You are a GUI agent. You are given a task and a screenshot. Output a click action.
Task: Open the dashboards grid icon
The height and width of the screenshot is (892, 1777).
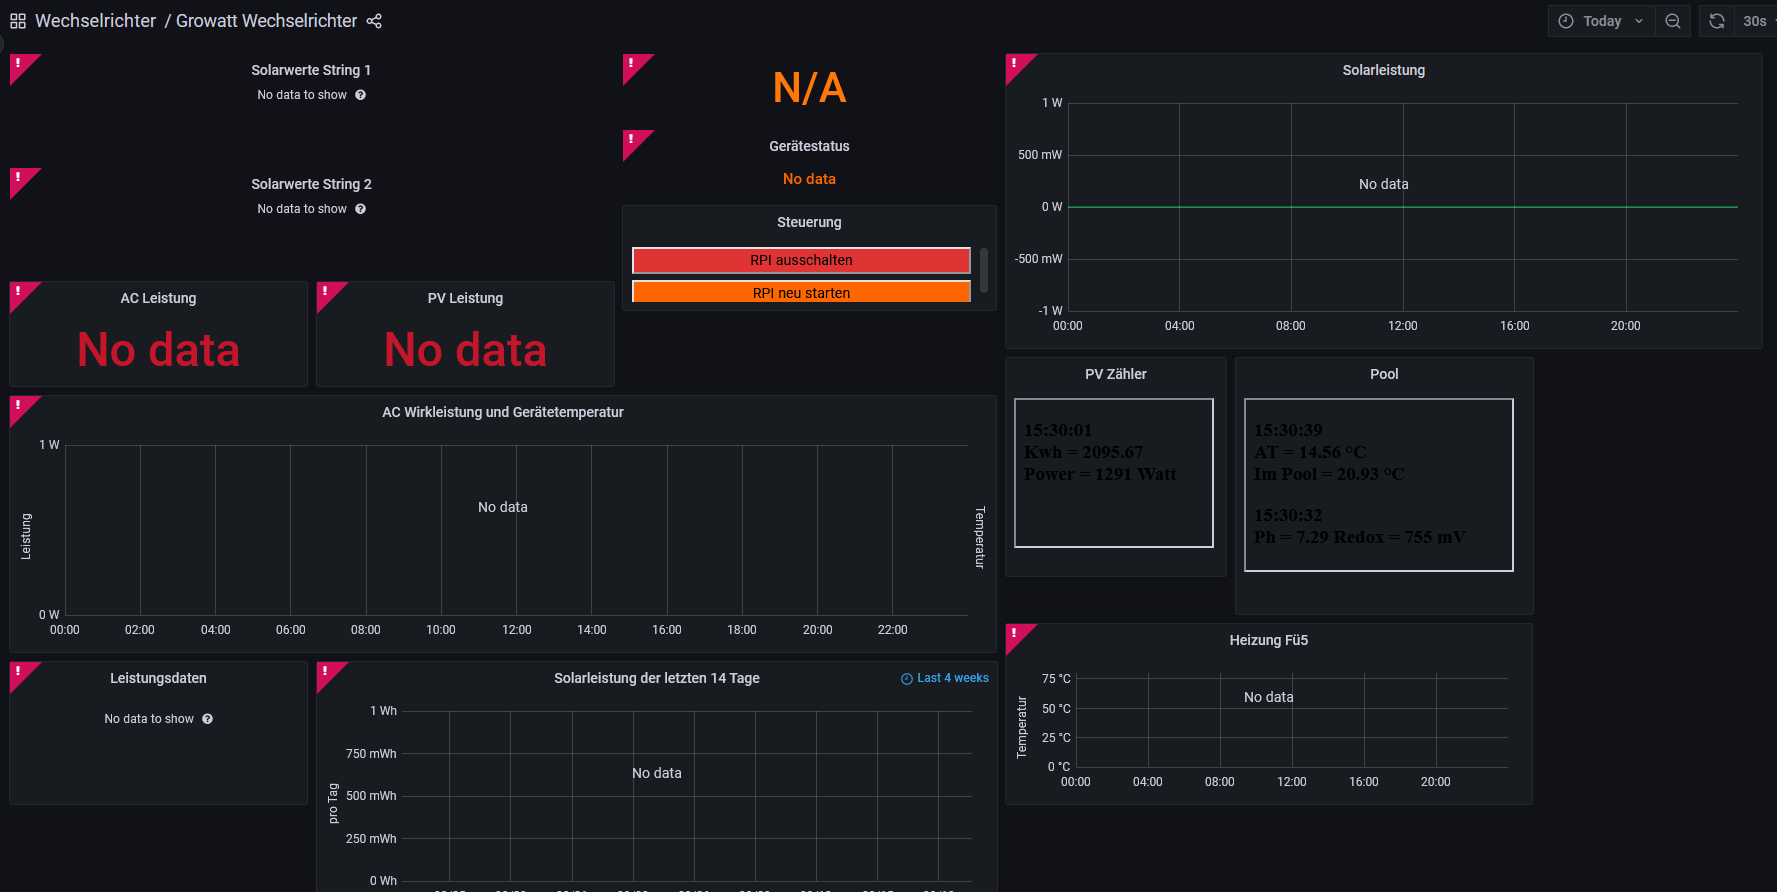(18, 21)
